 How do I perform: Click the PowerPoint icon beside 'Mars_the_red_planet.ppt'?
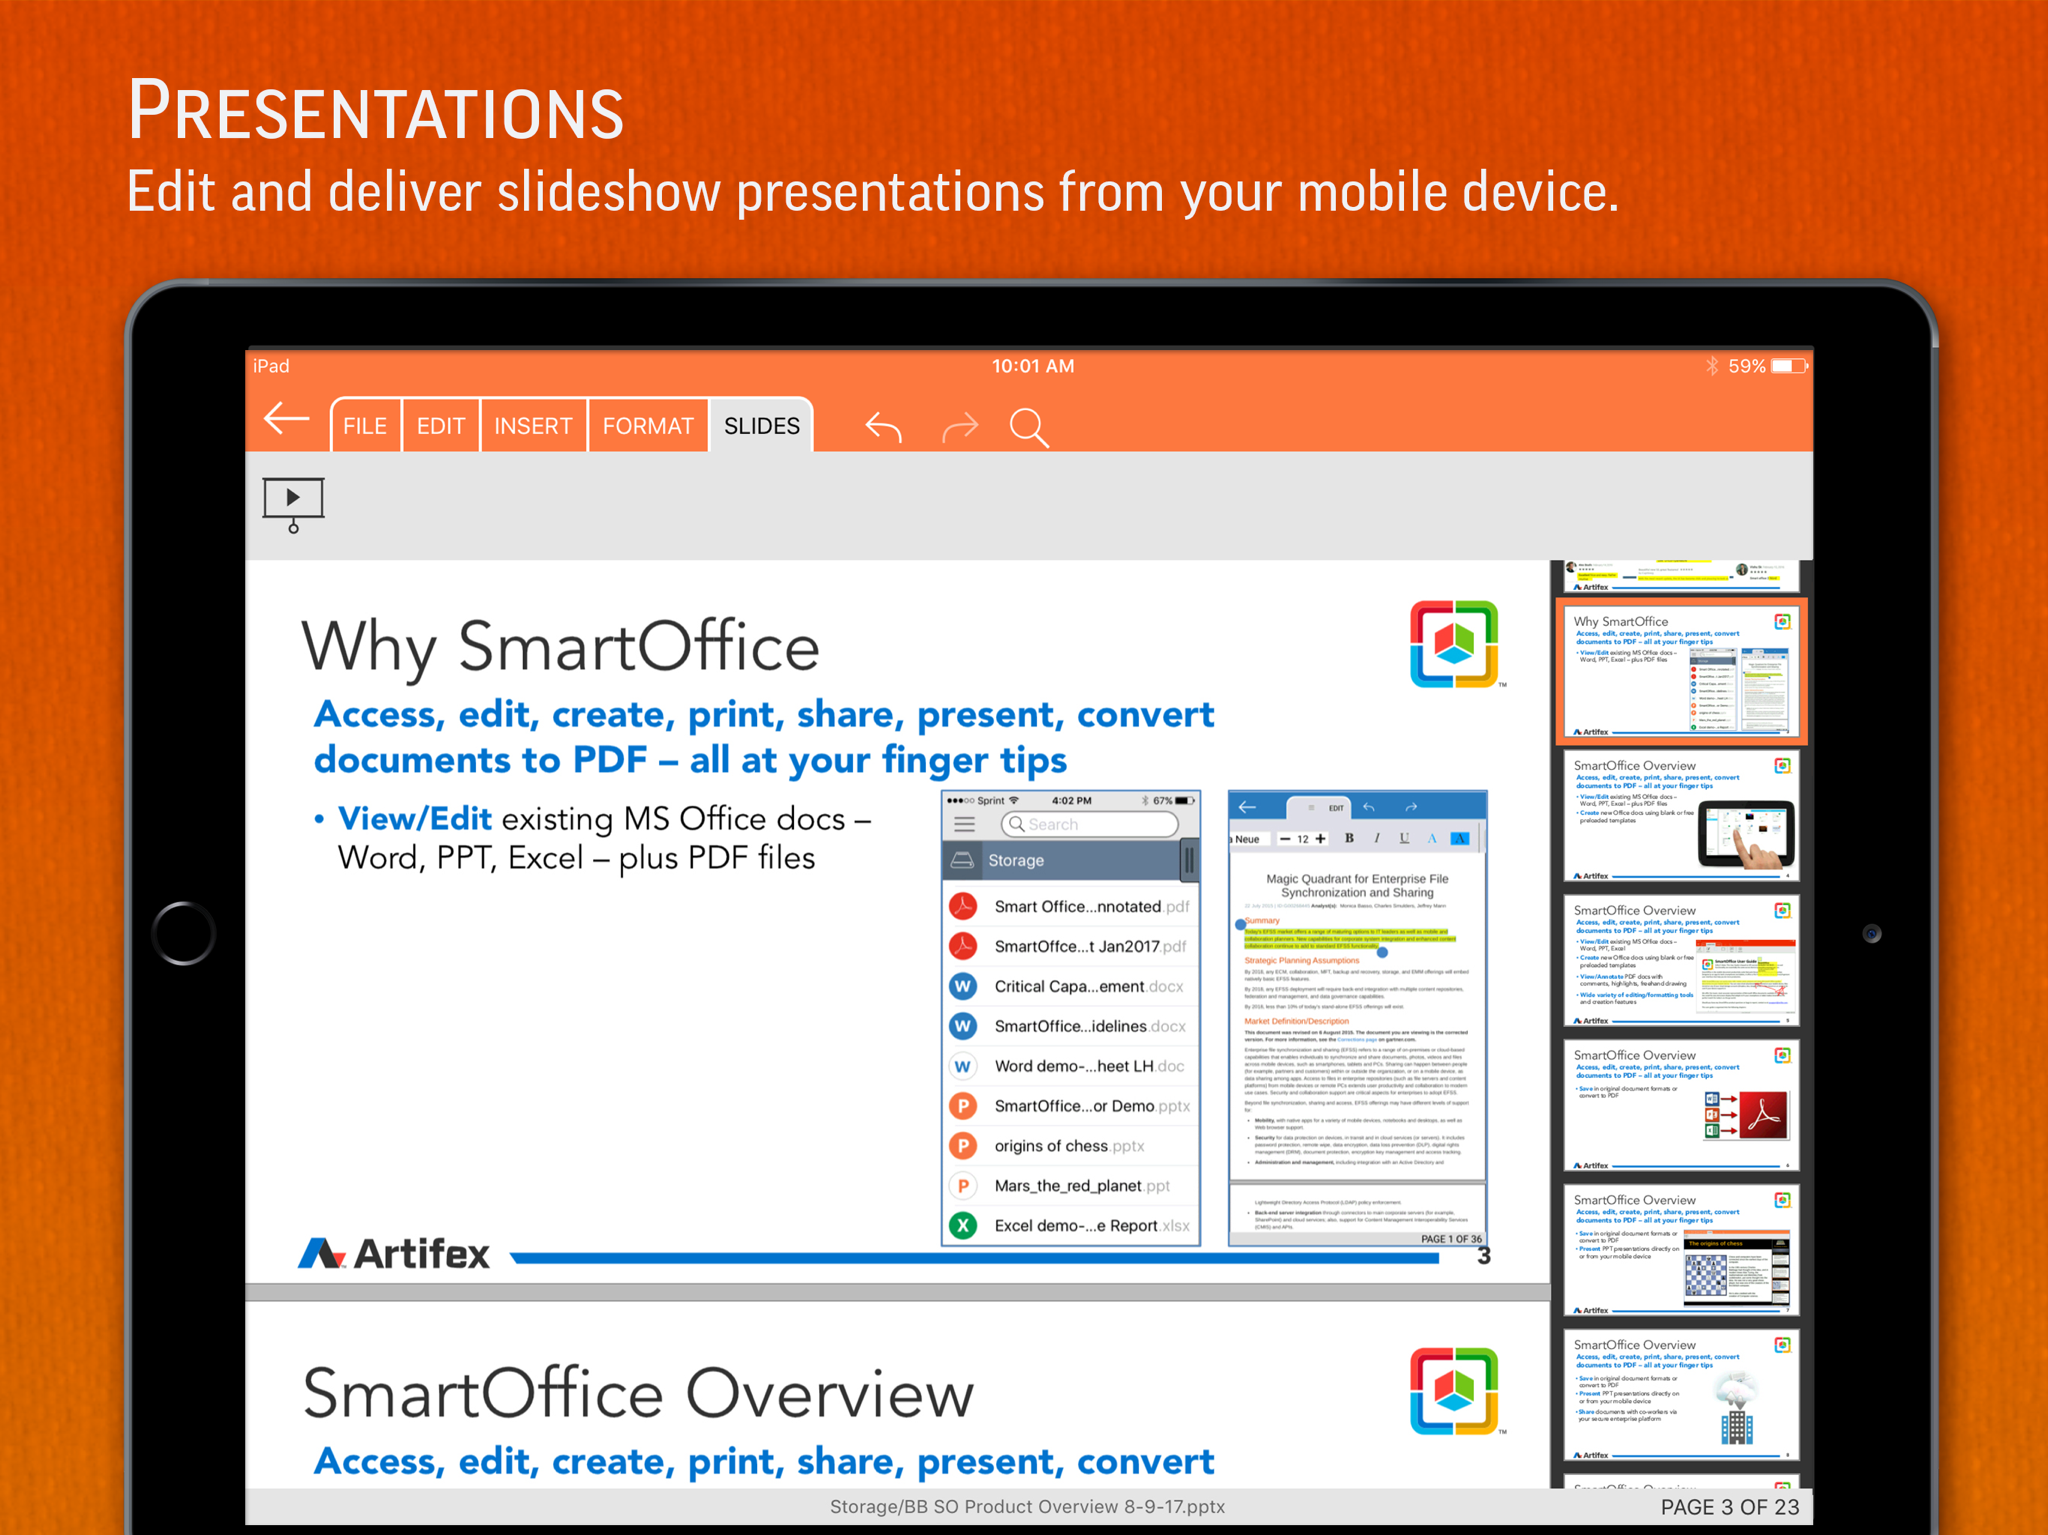click(x=963, y=1186)
